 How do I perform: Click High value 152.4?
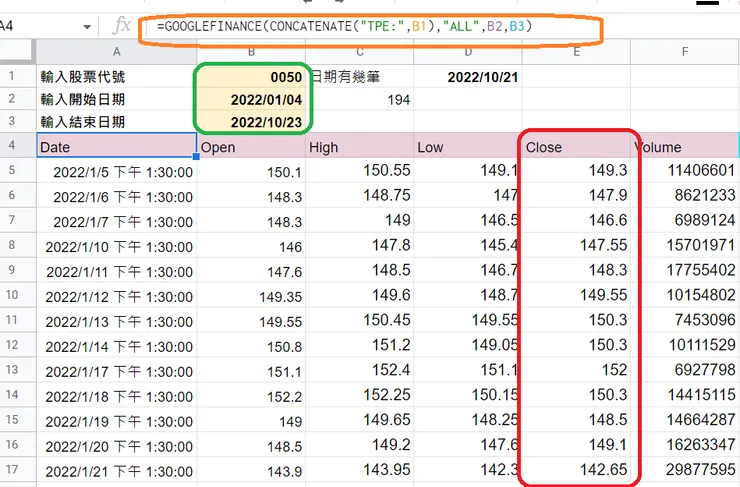tap(360, 370)
